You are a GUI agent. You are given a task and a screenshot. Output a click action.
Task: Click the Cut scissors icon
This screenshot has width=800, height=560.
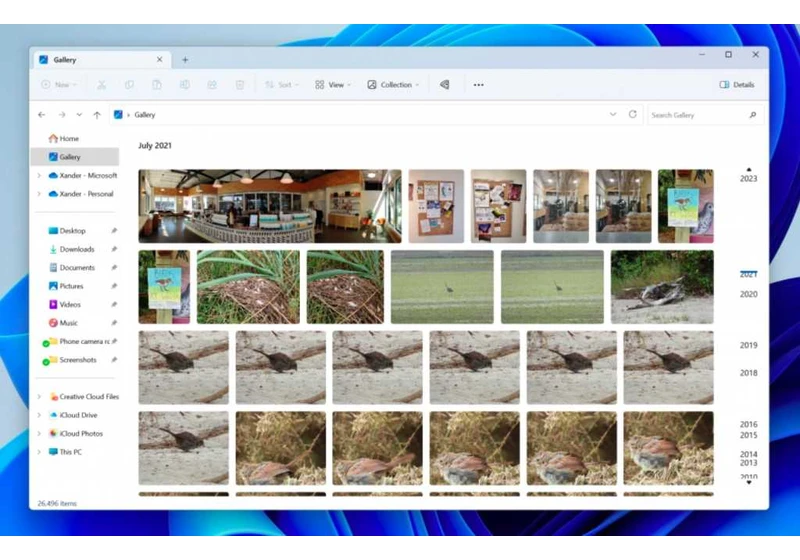pyautogui.click(x=102, y=85)
